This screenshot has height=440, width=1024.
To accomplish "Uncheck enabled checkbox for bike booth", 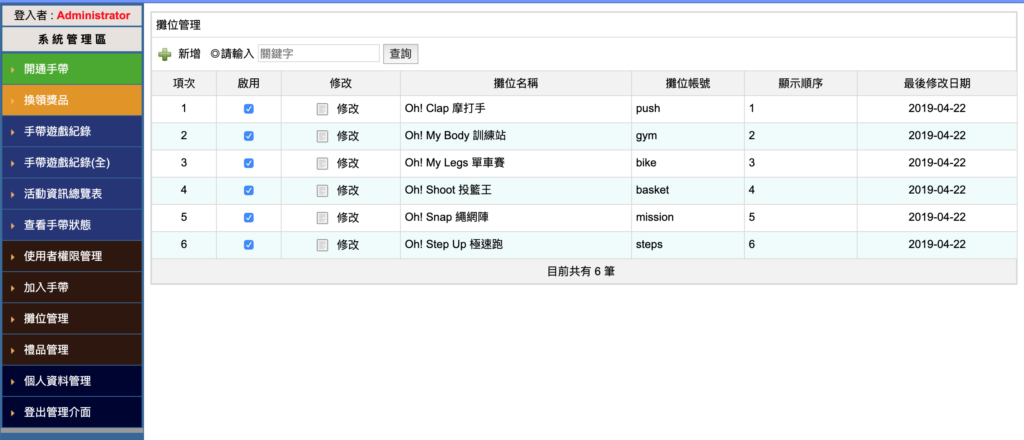I will [249, 164].
